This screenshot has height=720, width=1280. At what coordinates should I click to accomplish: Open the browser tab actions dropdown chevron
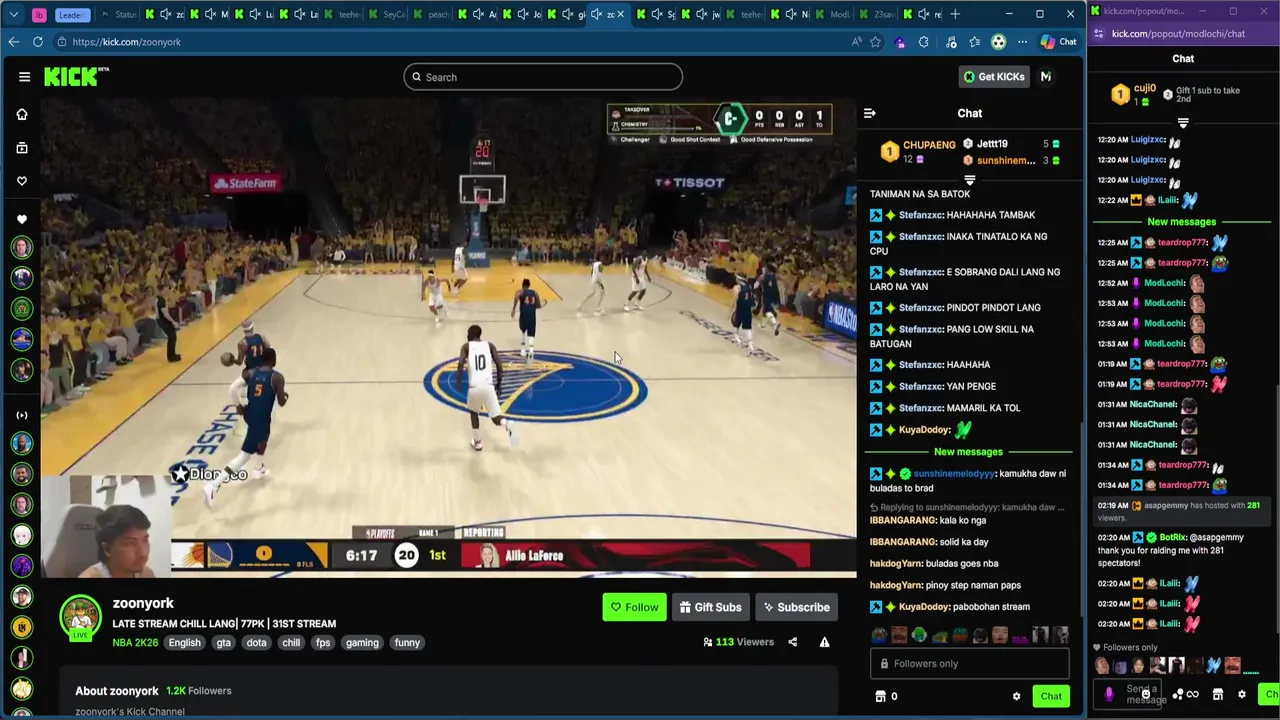click(x=14, y=14)
